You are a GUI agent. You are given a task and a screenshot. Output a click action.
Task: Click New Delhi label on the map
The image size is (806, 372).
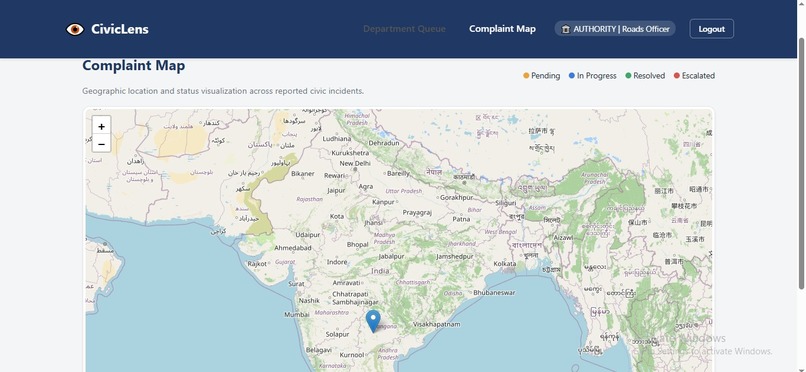pos(355,163)
